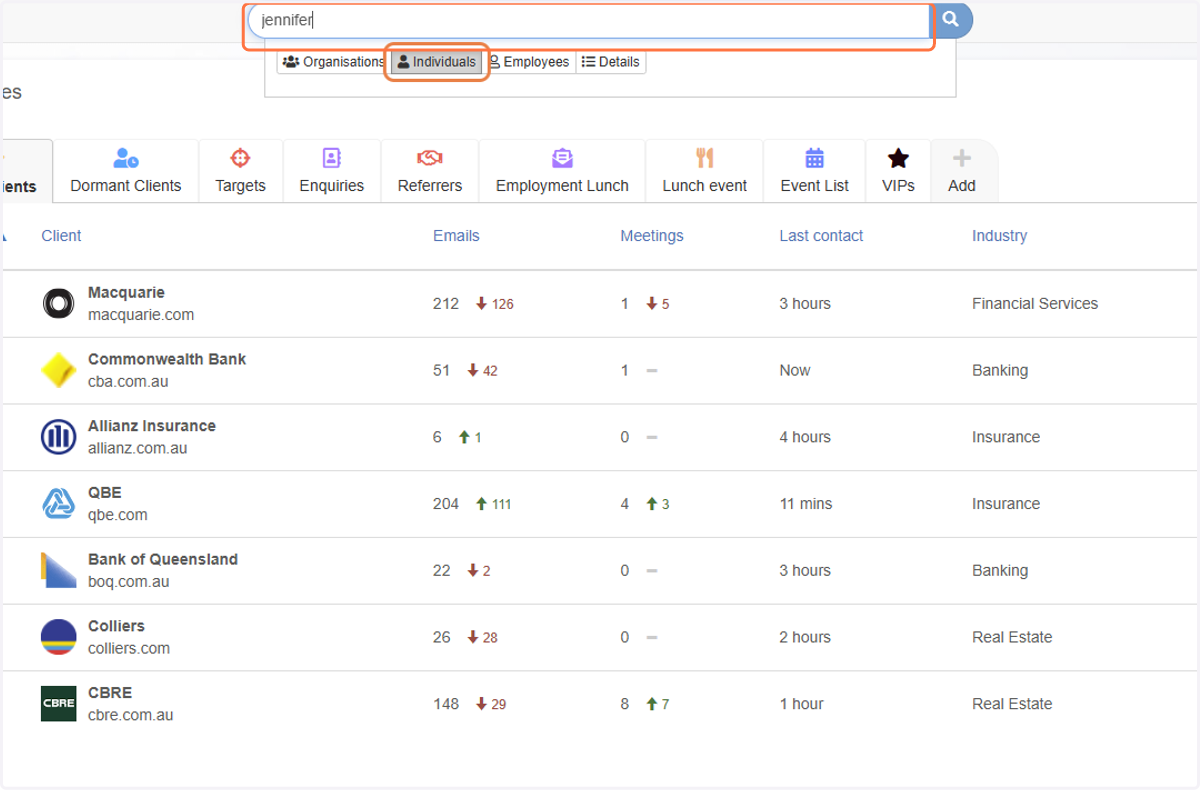
Task: Sort by Client column header
Action: (61, 236)
